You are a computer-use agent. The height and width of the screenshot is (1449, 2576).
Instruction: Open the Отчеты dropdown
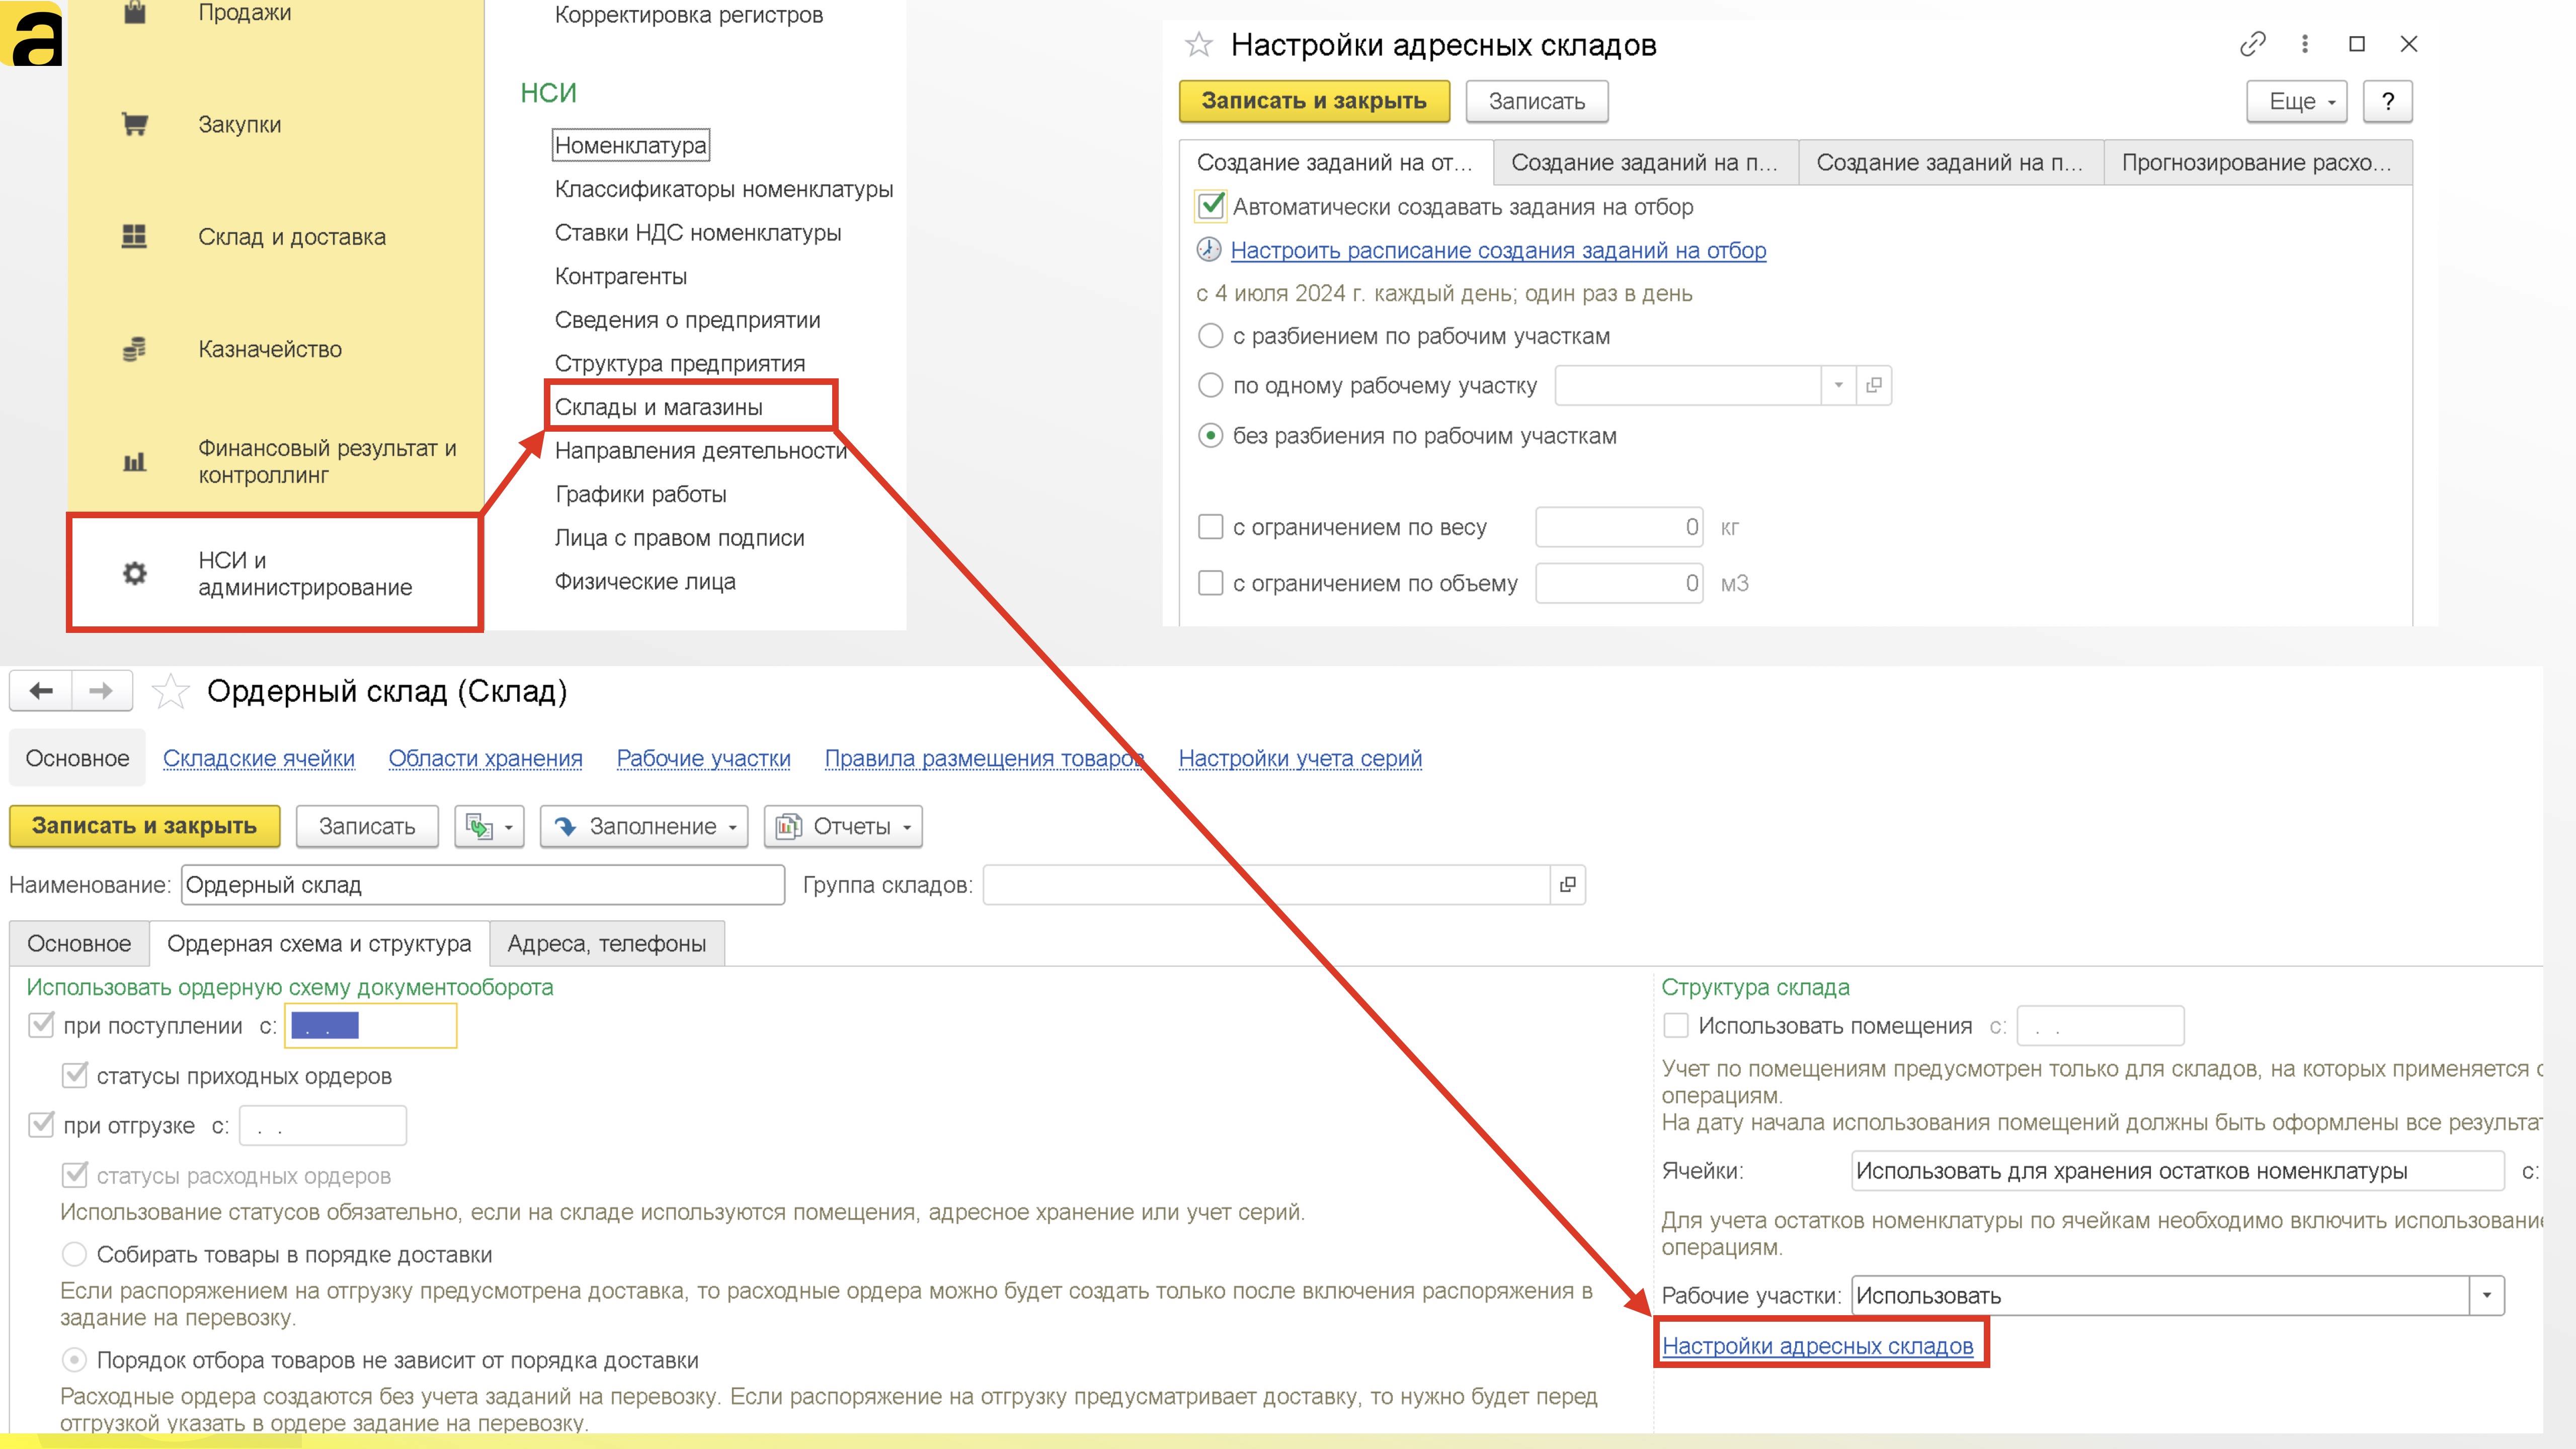click(x=843, y=826)
